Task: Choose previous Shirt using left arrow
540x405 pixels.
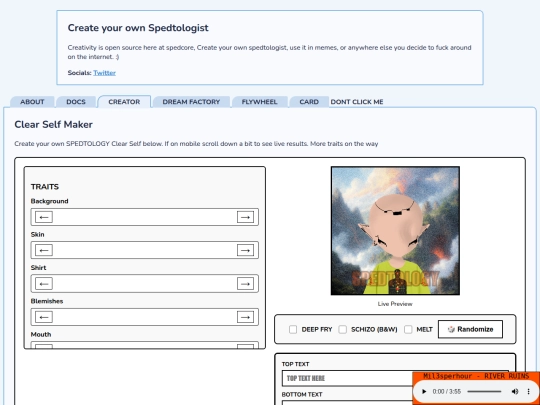Action: point(44,284)
